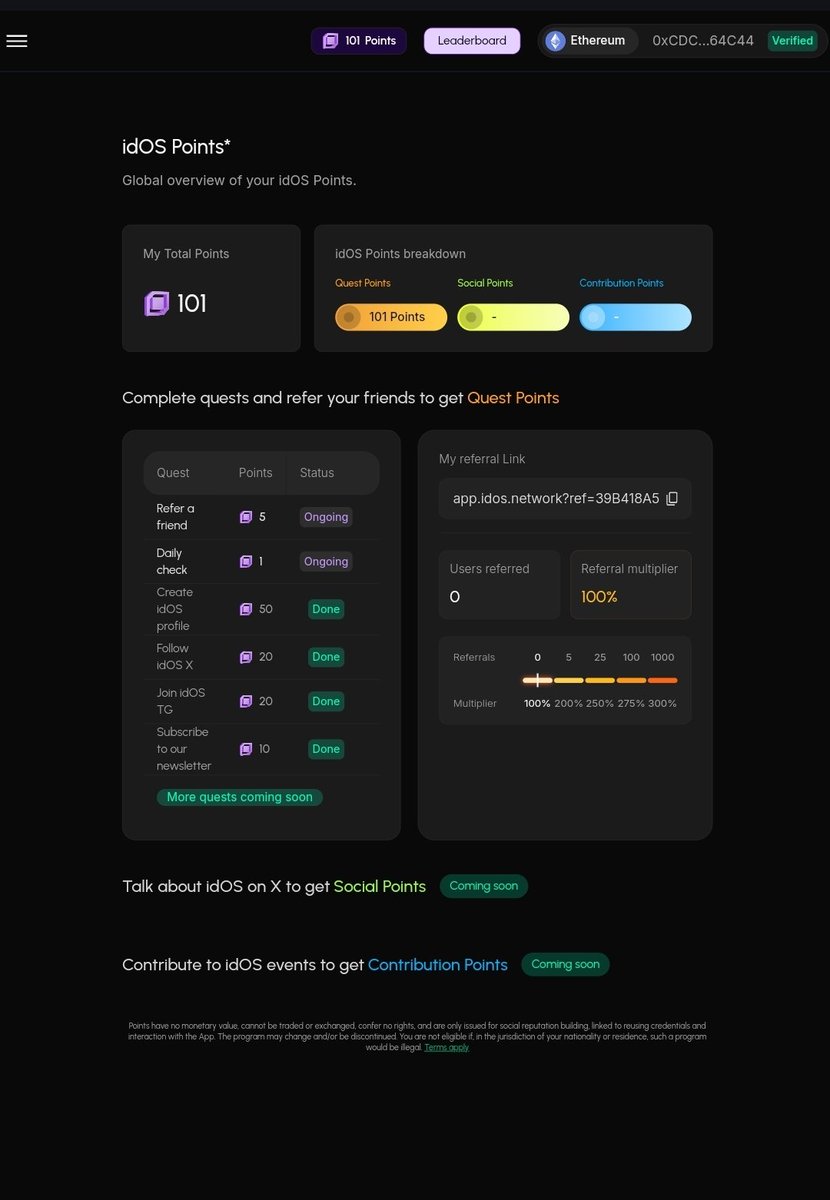This screenshot has width=830, height=1200.
Task: Click points cube icon in Create idOS profile row
Action: (246, 609)
